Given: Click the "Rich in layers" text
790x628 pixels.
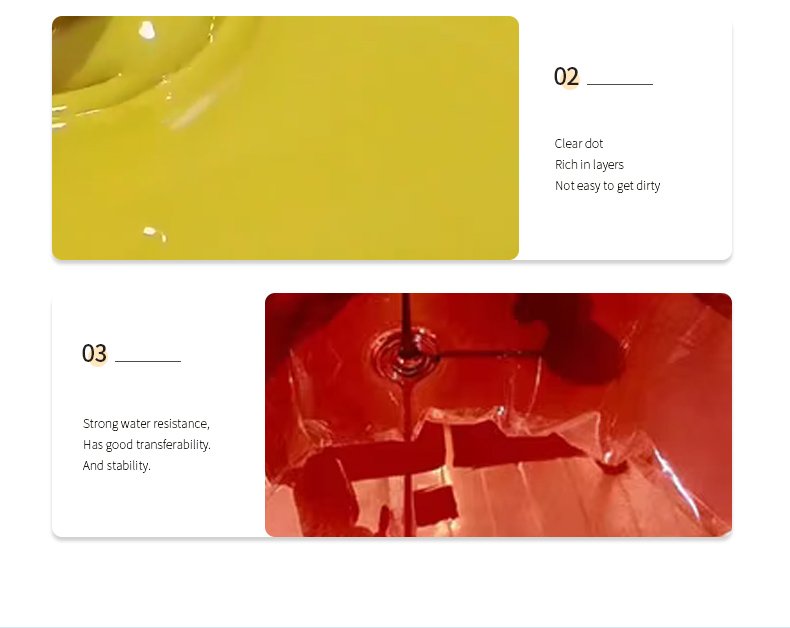Looking at the screenshot, I should point(589,165).
